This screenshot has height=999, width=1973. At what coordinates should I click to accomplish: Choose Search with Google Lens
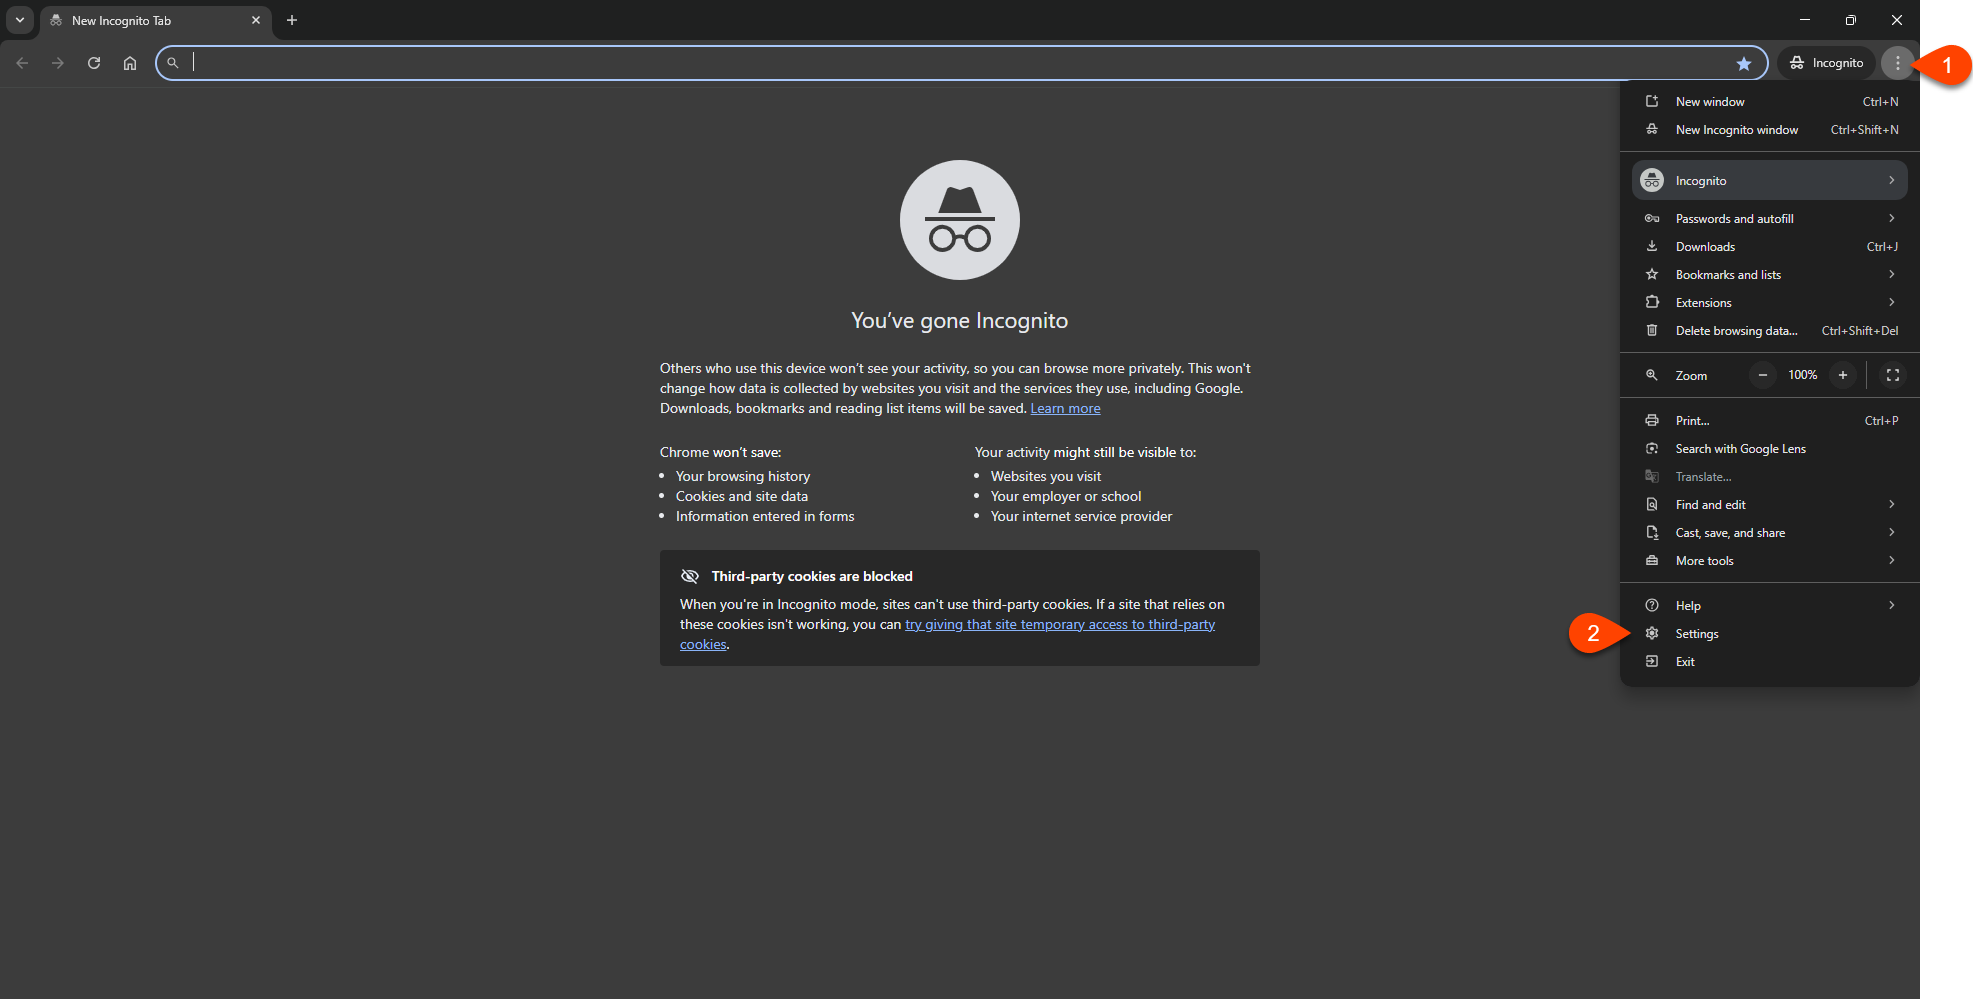click(1769, 449)
